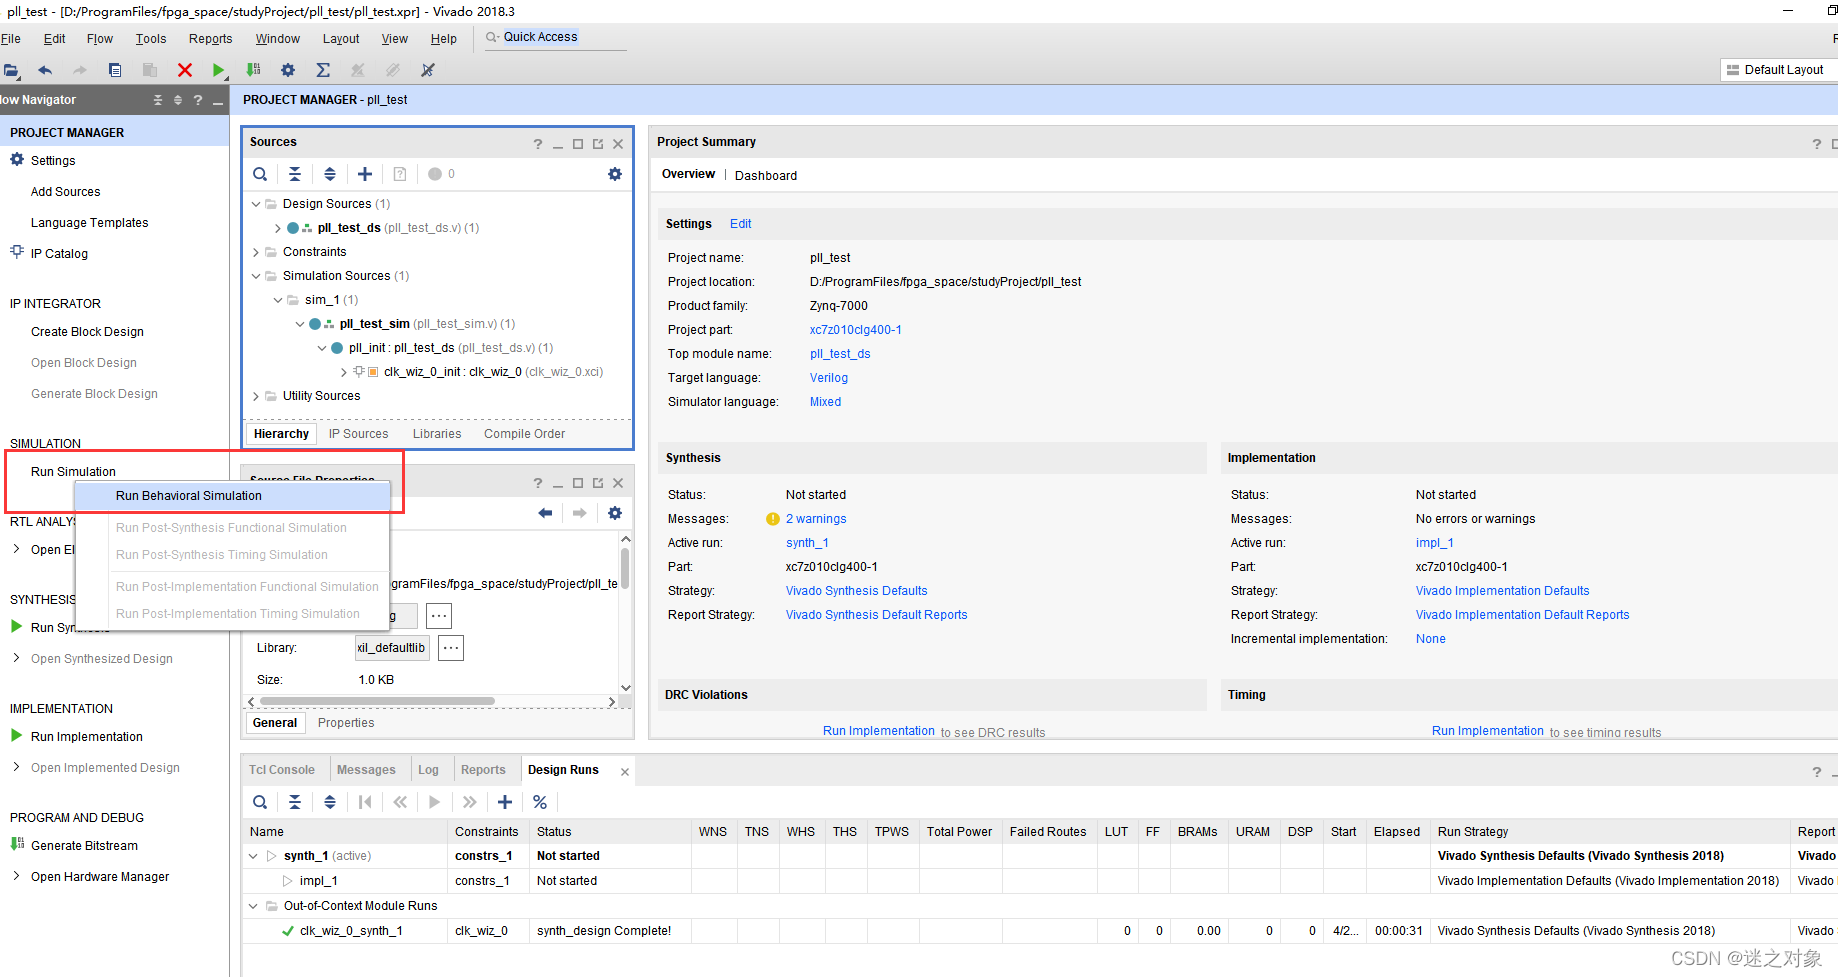Image resolution: width=1838 pixels, height=977 pixels.
Task: Click percent icon in Design Runs toolbar
Action: (540, 802)
